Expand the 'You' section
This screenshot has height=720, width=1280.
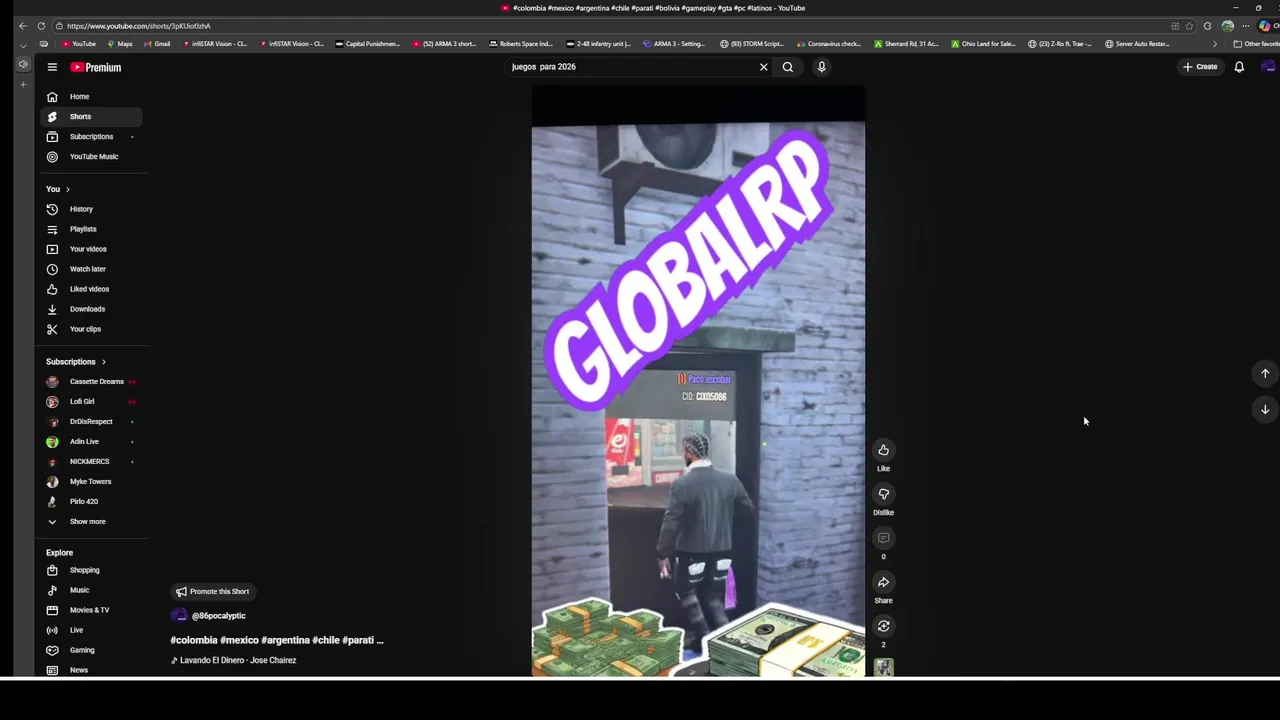click(57, 189)
